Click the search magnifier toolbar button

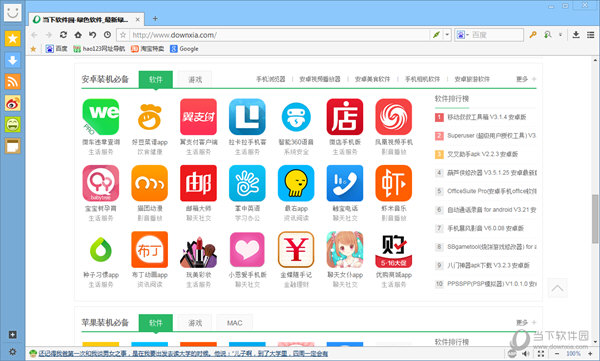pos(548,35)
